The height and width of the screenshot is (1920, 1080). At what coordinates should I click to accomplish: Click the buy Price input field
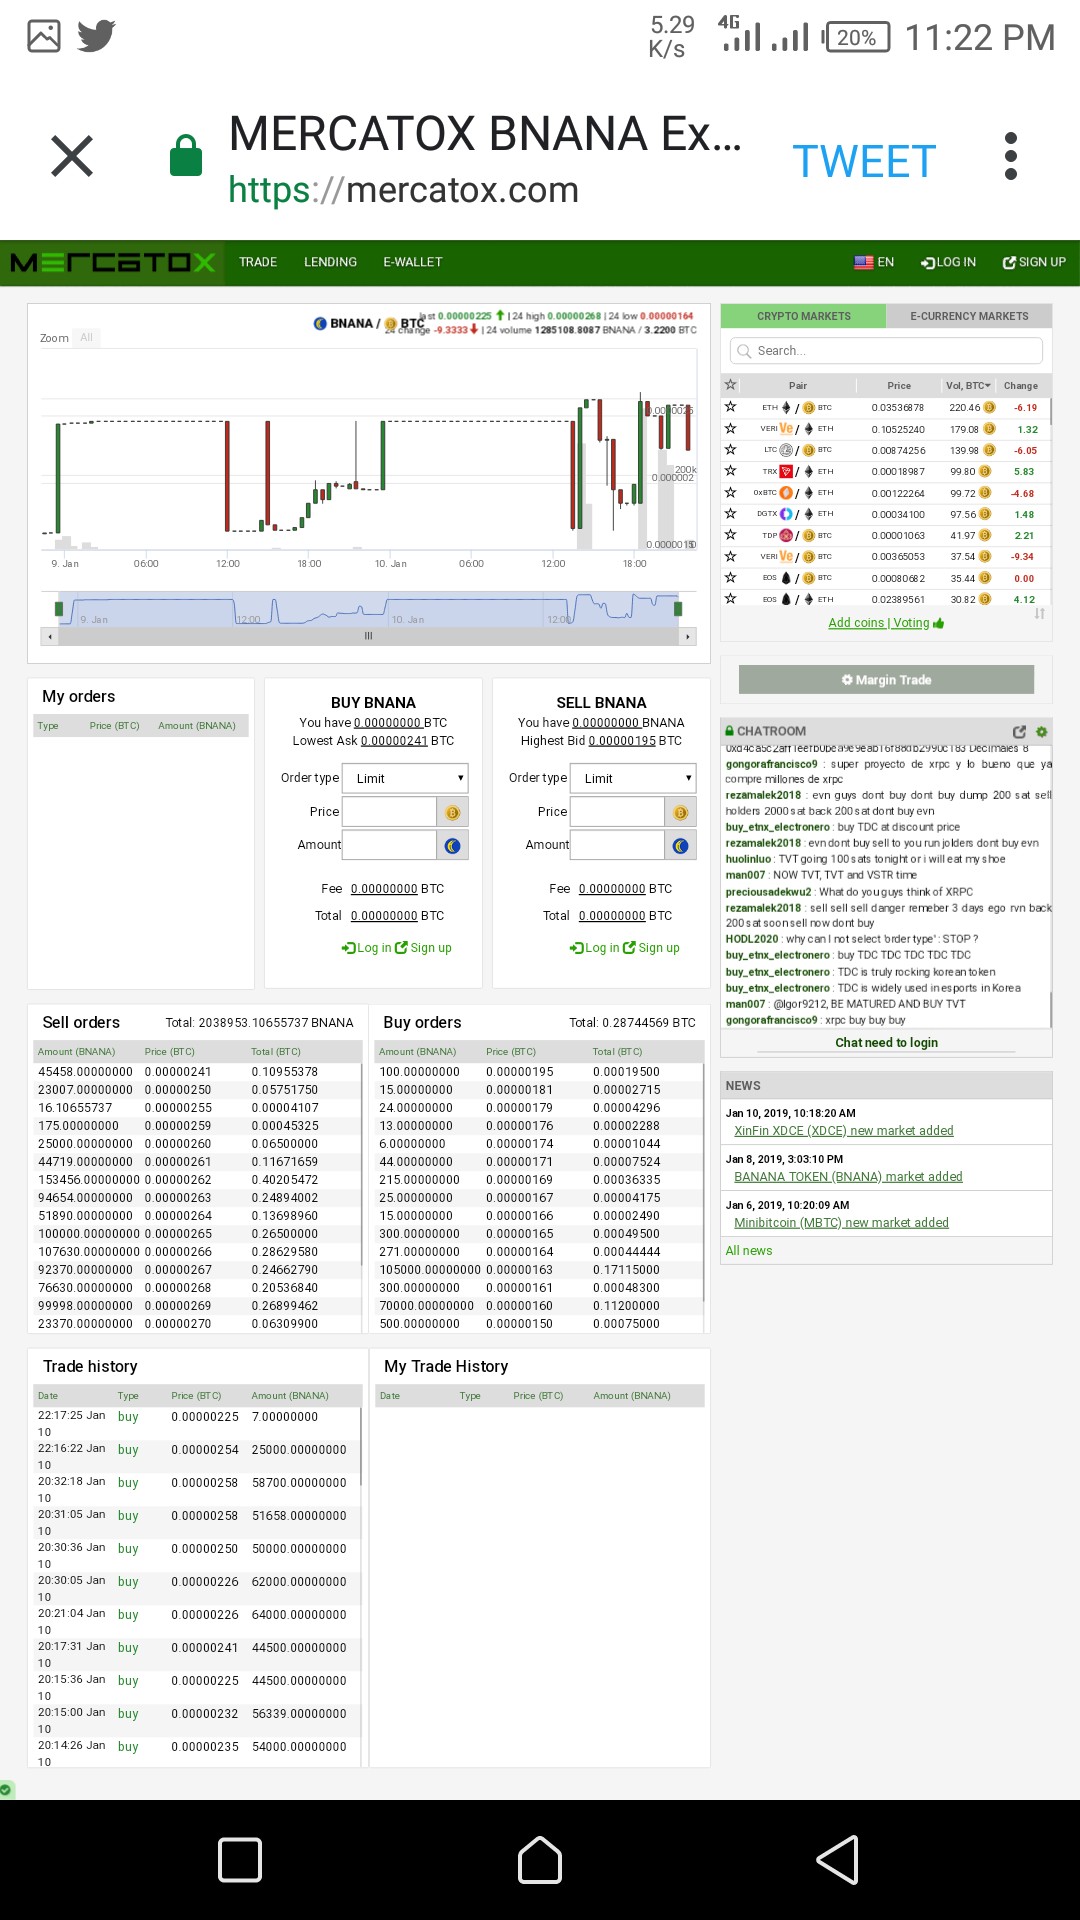click(389, 811)
